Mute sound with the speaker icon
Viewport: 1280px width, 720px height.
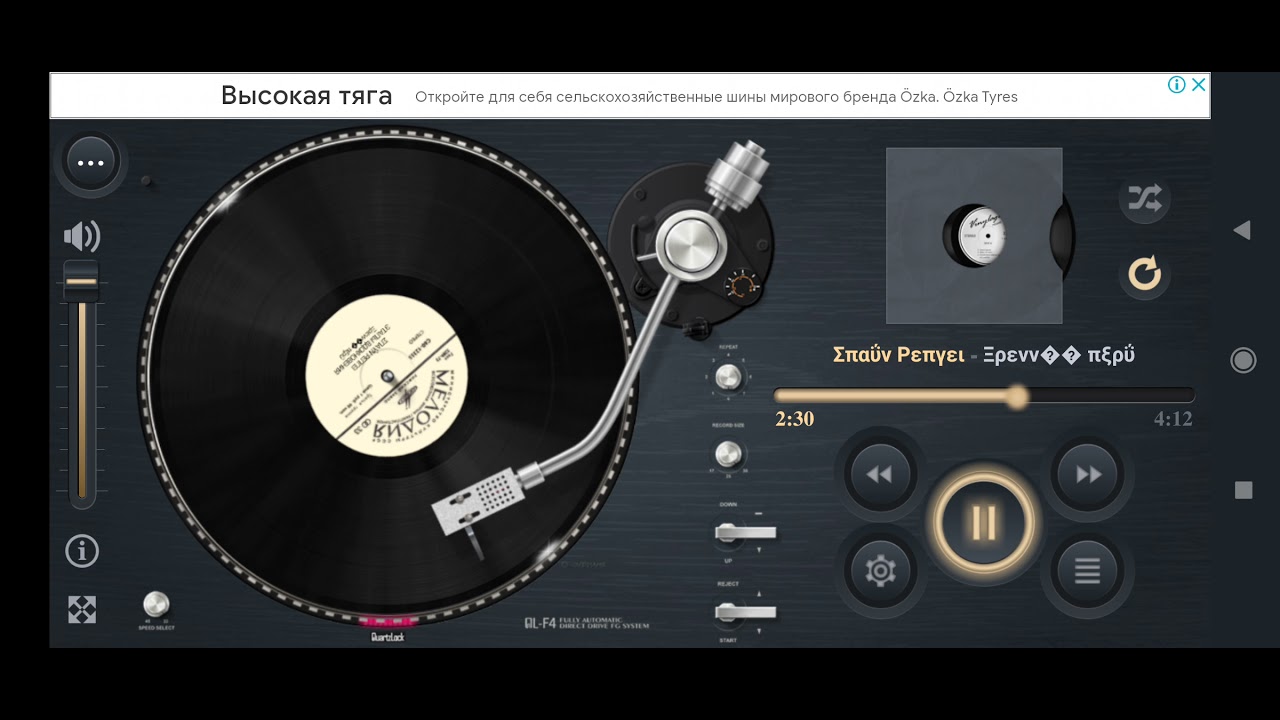(82, 236)
